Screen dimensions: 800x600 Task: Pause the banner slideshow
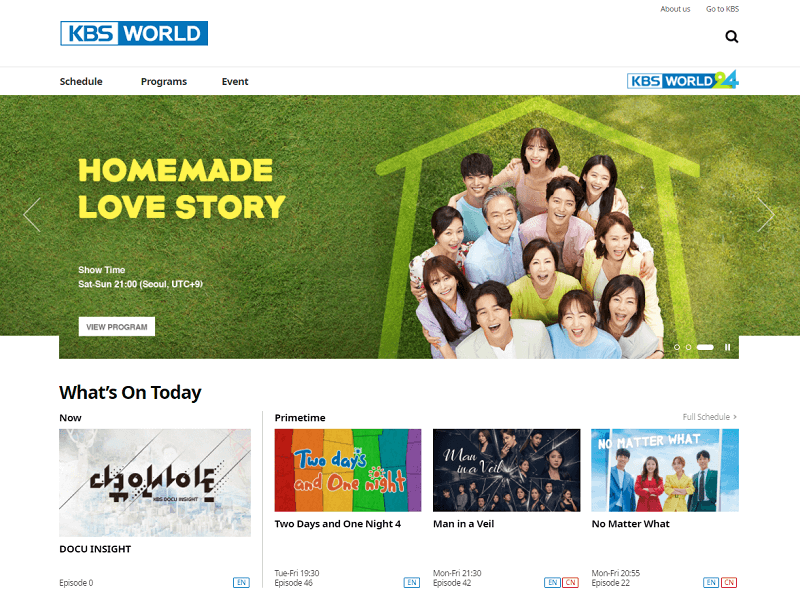click(x=728, y=347)
